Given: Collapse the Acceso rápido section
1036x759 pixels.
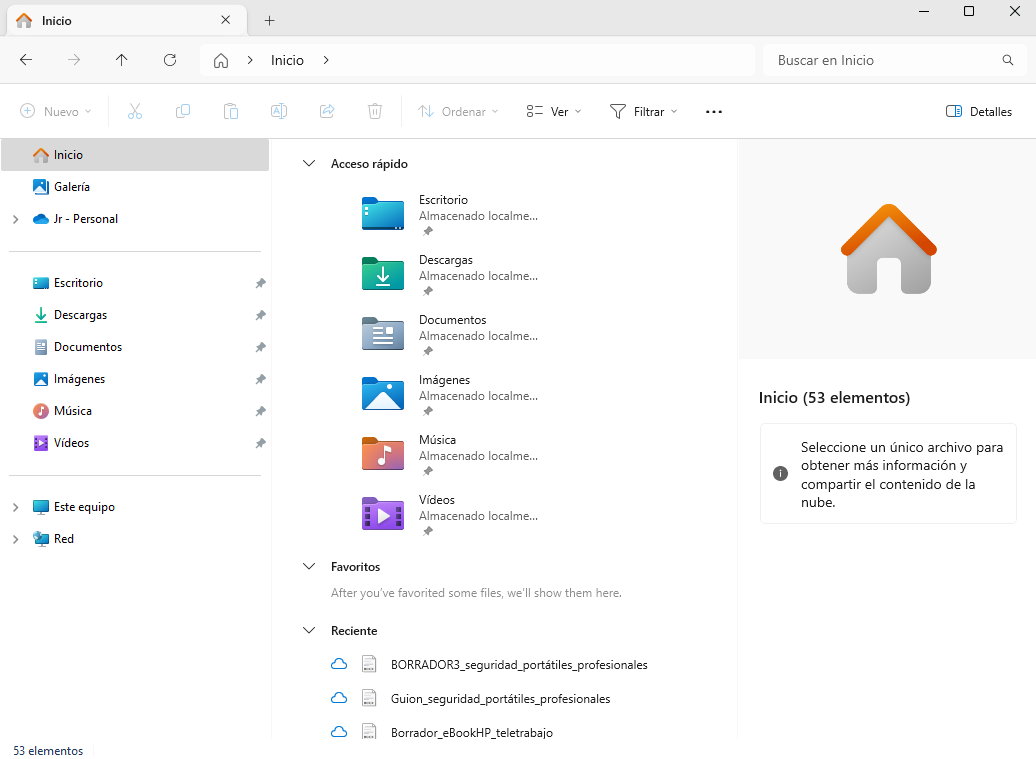Looking at the screenshot, I should pyautogui.click(x=309, y=164).
